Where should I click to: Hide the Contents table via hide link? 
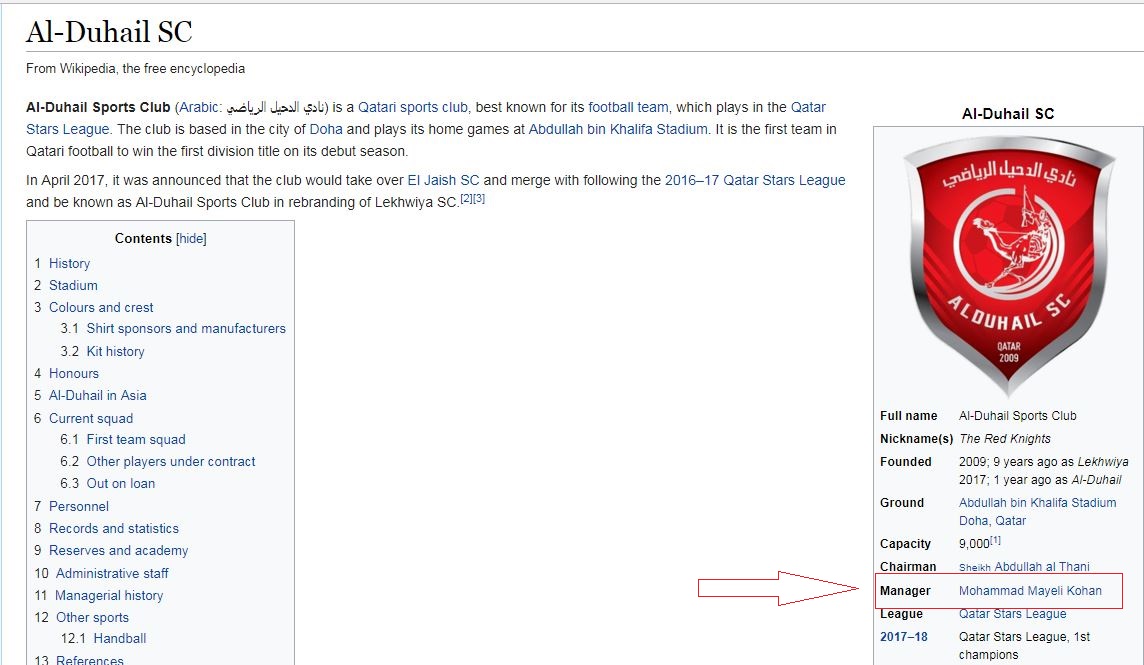click(x=191, y=239)
